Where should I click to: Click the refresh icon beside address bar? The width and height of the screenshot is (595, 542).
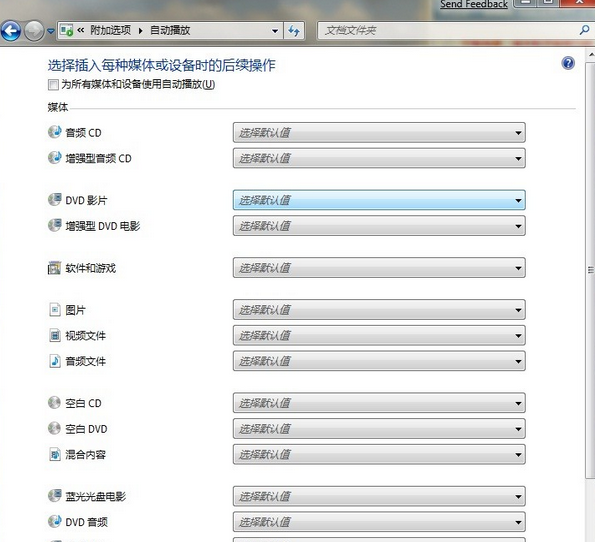[x=294, y=30]
